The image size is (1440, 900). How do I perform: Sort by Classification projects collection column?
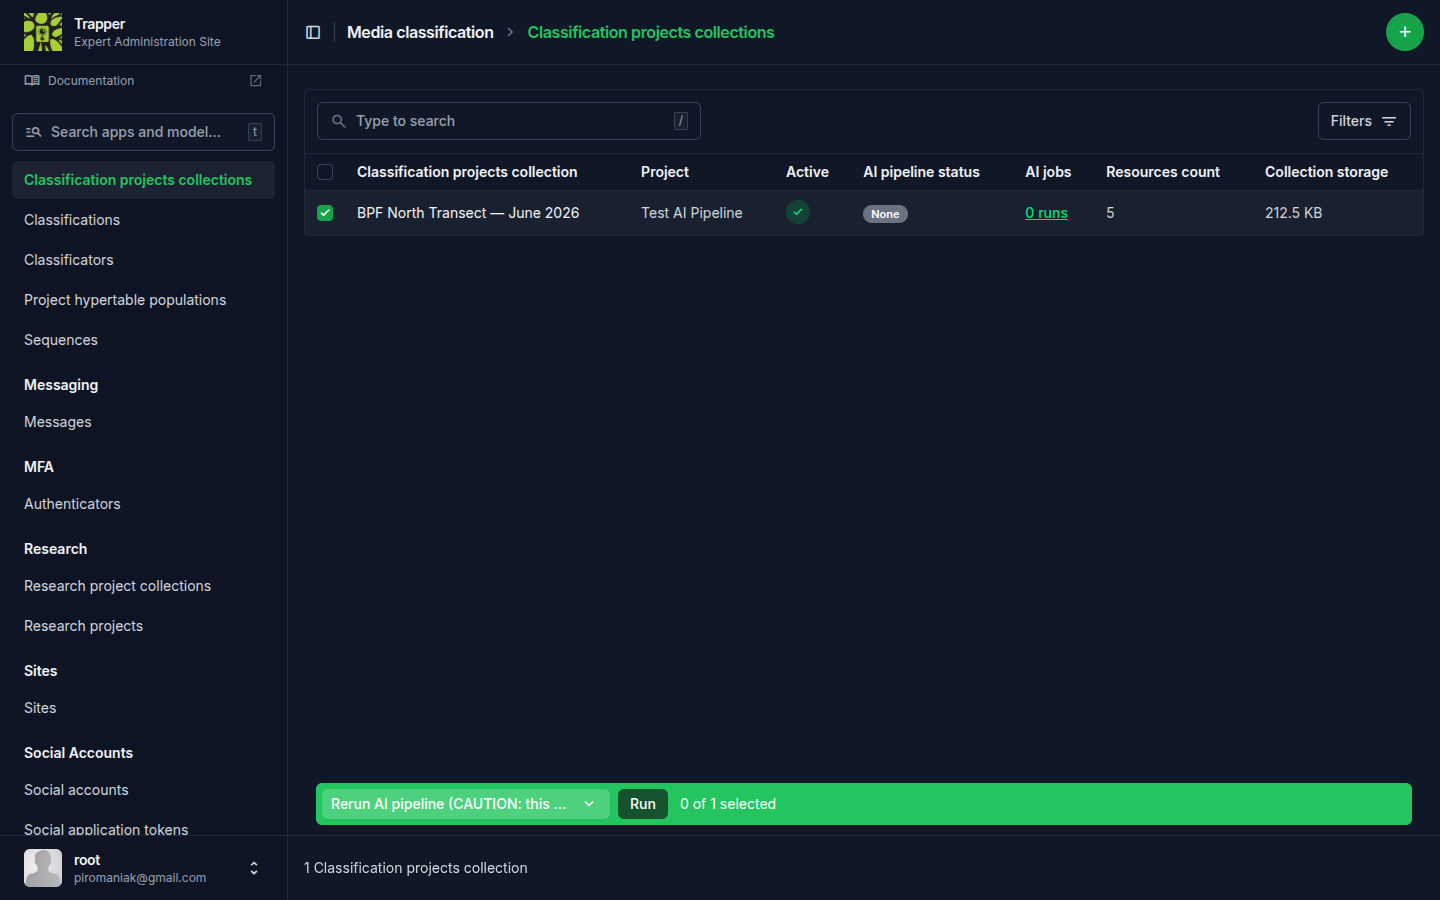pyautogui.click(x=467, y=172)
